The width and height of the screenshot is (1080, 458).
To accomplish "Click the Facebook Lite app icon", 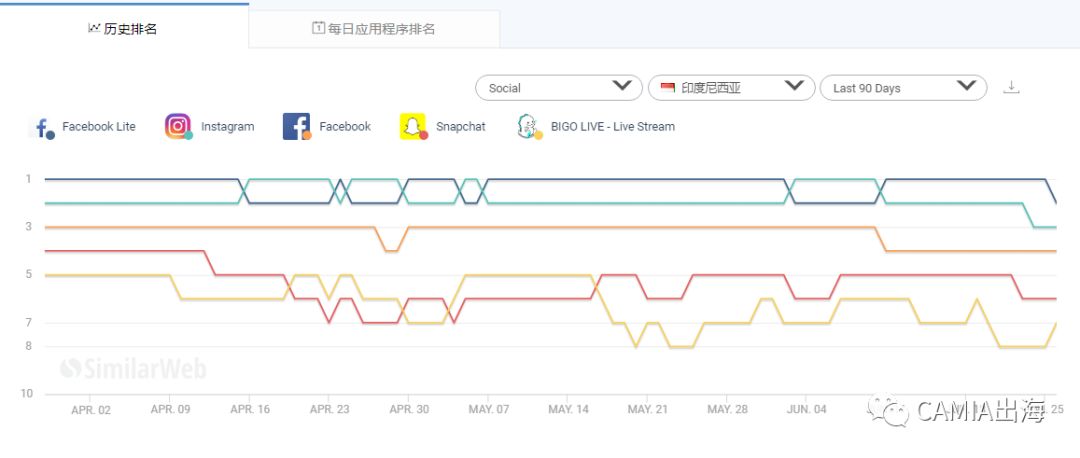I will pyautogui.click(x=44, y=127).
